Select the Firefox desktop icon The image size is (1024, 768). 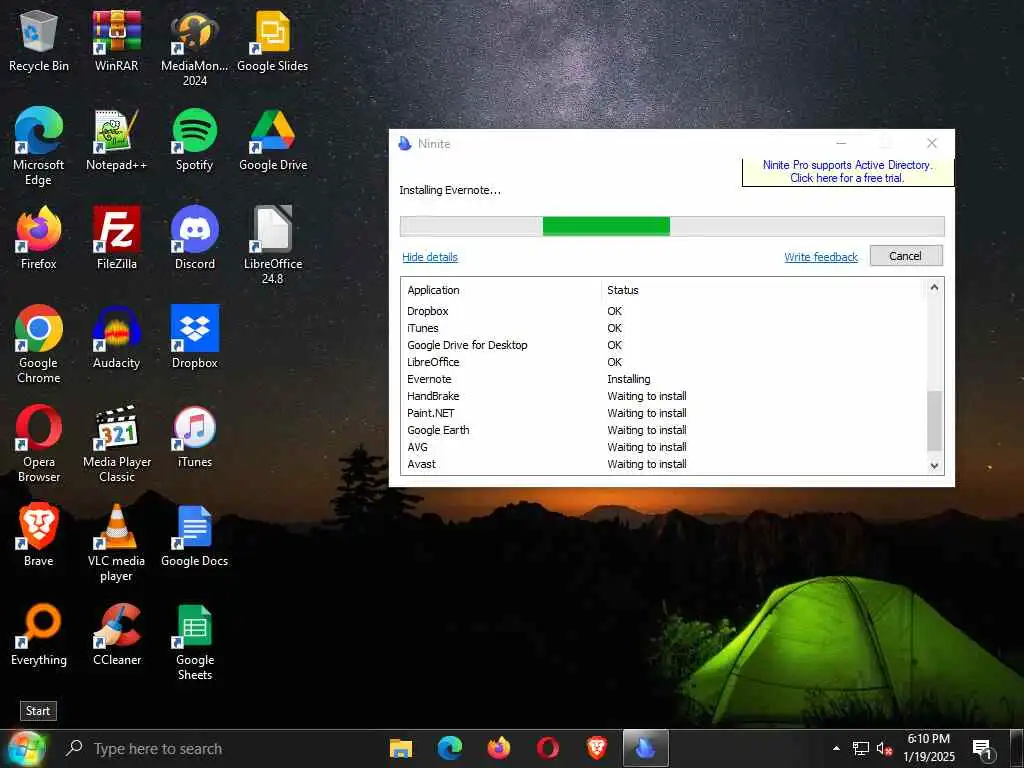pos(39,238)
